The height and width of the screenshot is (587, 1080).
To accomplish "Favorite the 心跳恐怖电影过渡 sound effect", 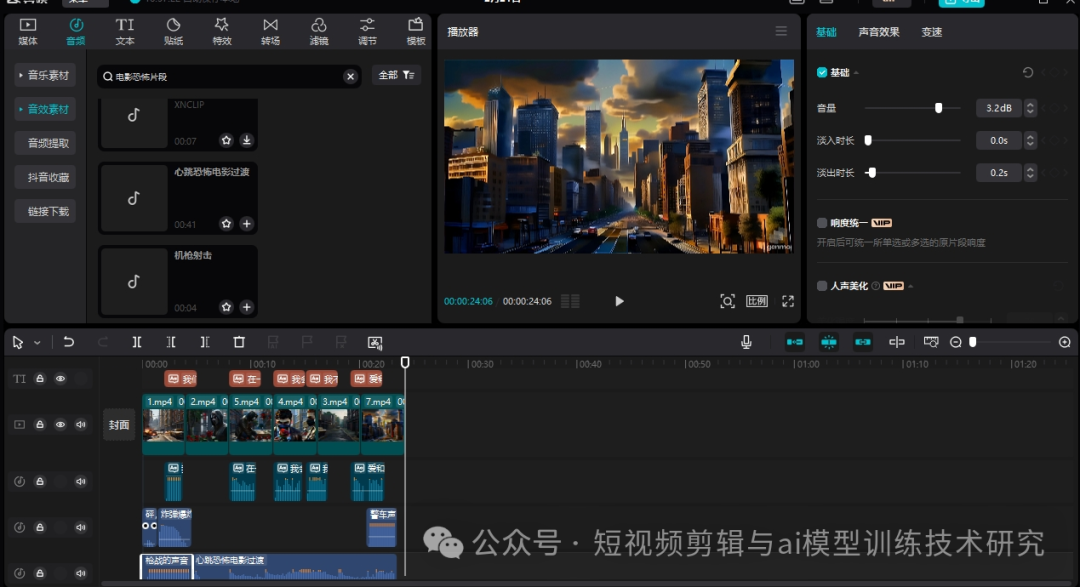I will click(x=226, y=224).
